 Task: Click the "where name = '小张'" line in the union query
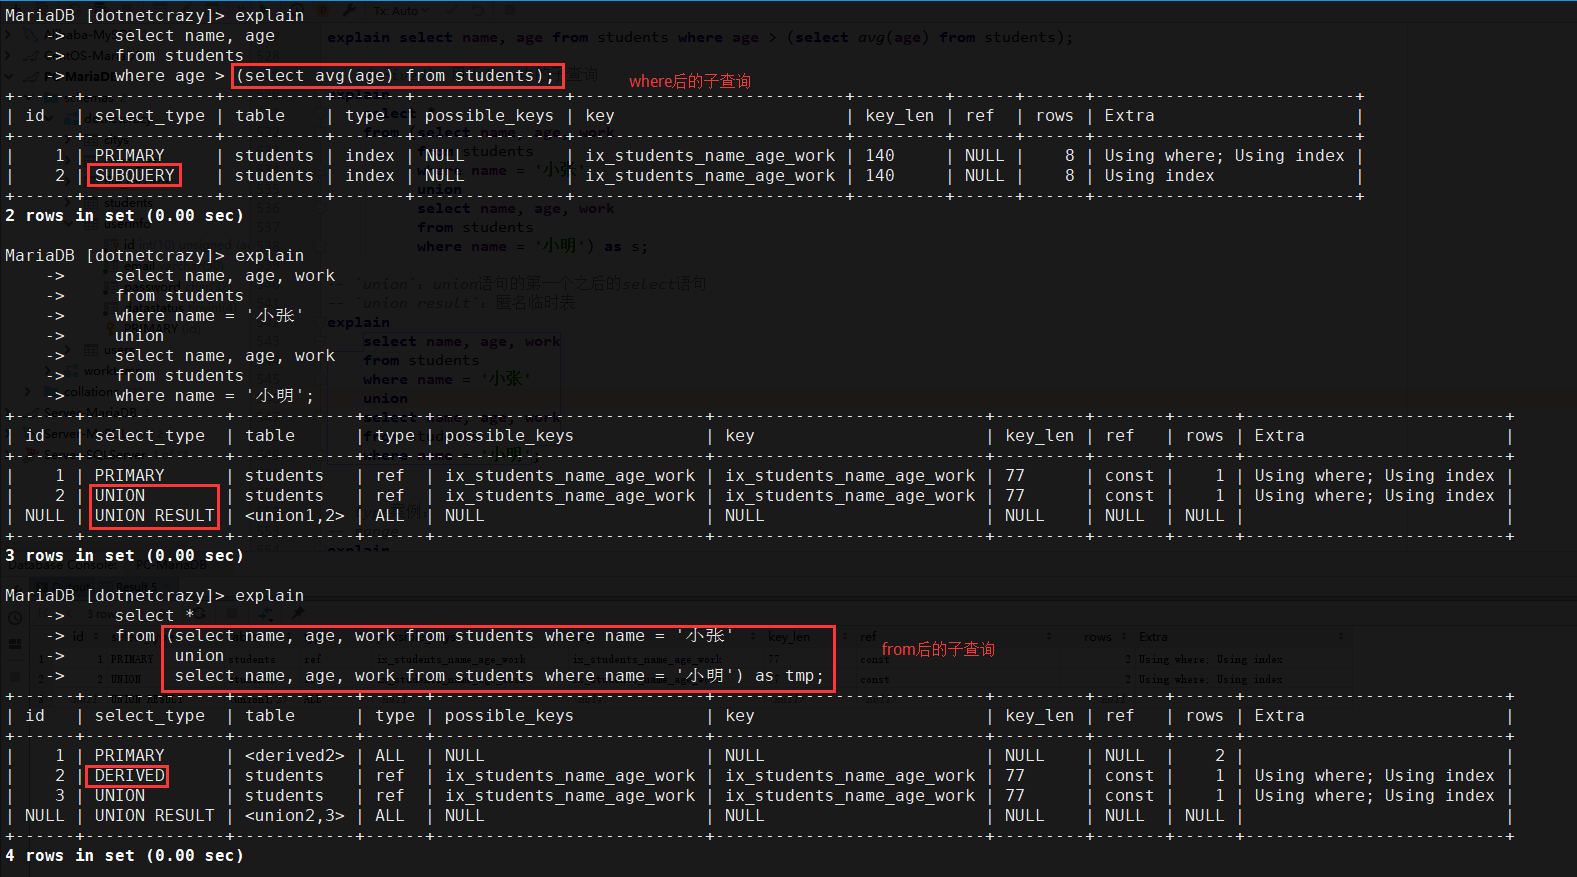(209, 316)
